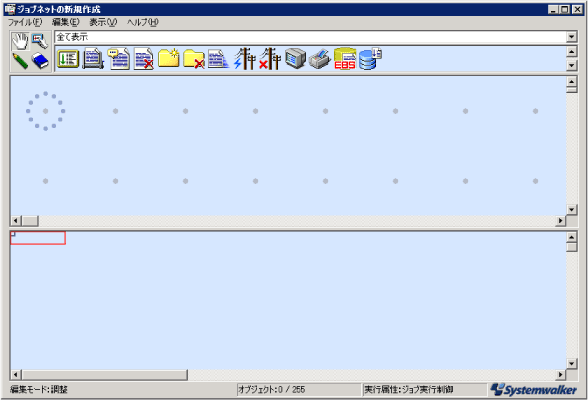Viewport: 588px width, 400px height.
Task: Maximize the ジョブネットの新規作成 window
Action: [x=564, y=9]
